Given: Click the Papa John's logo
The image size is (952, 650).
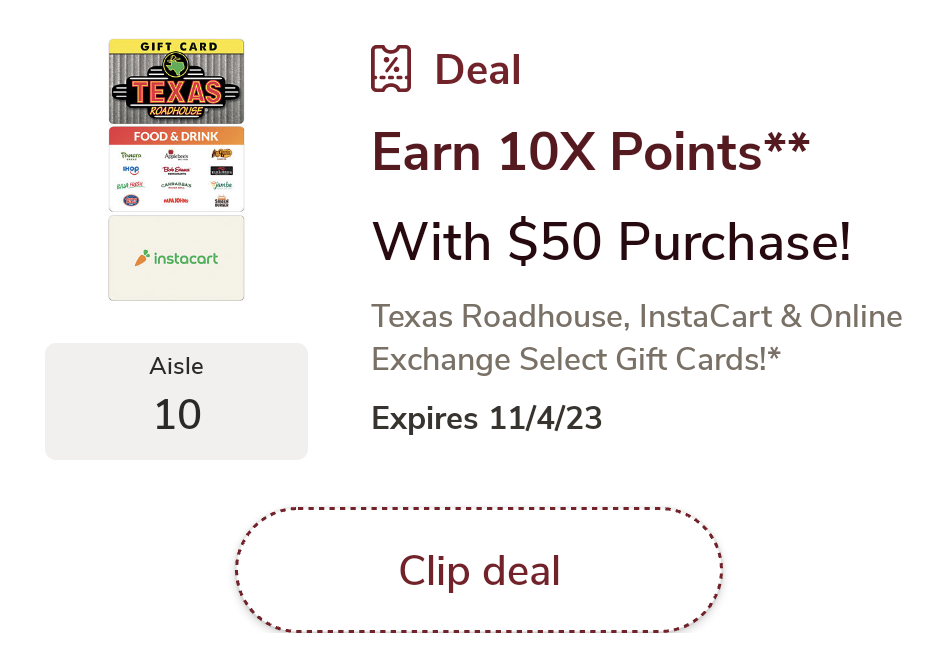Looking at the screenshot, I should pos(176,201).
